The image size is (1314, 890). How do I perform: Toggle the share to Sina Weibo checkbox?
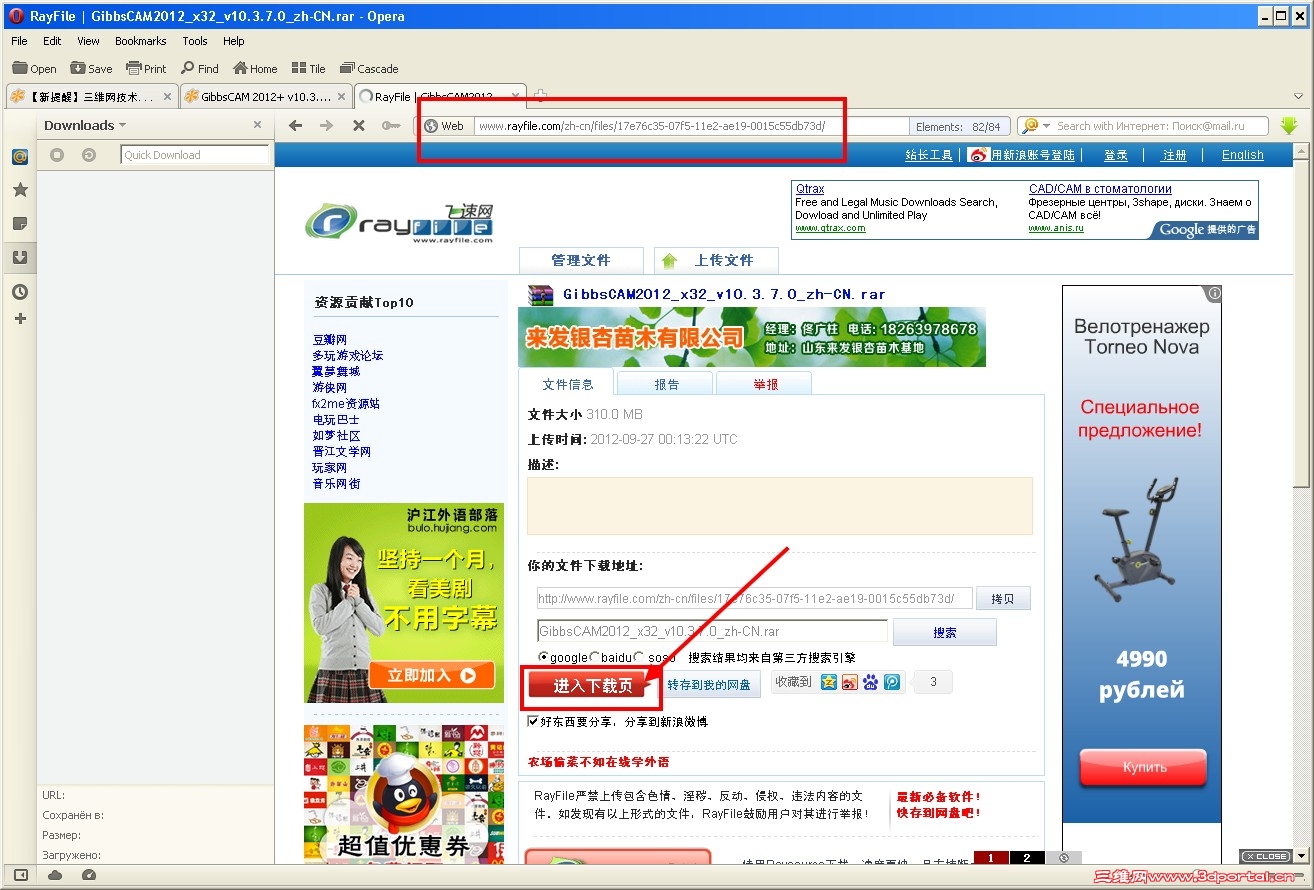click(533, 721)
